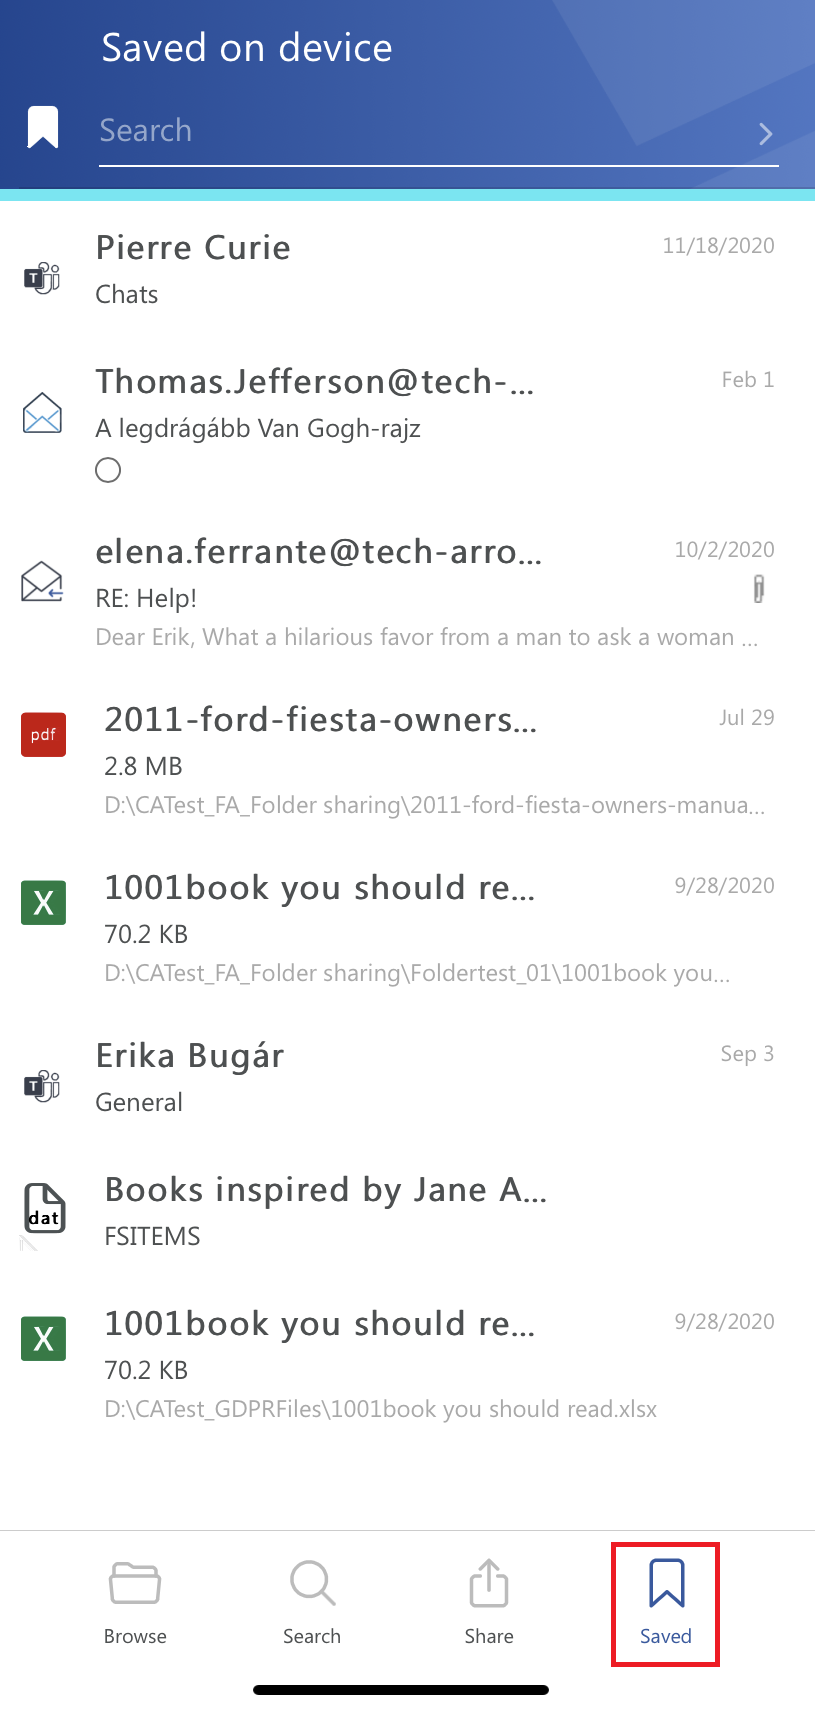Click the Teams icon beside Pierre Curie
This screenshot has height=1711, width=815.
point(42,277)
